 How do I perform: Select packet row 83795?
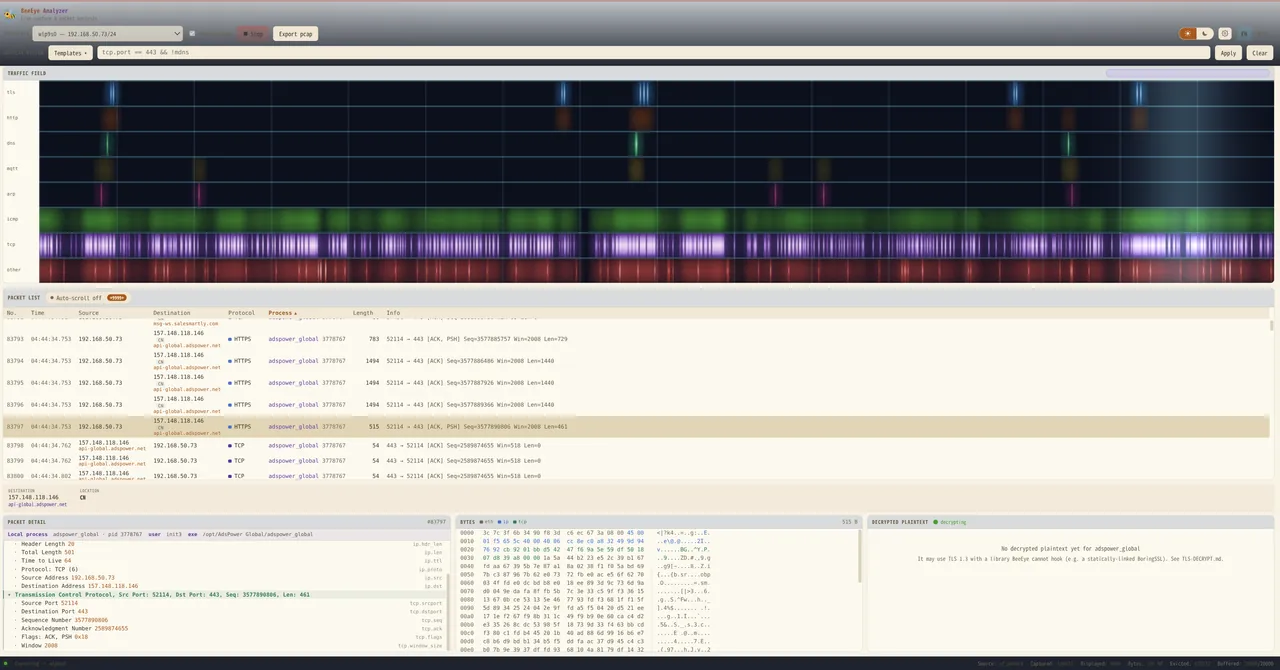pos(636,383)
